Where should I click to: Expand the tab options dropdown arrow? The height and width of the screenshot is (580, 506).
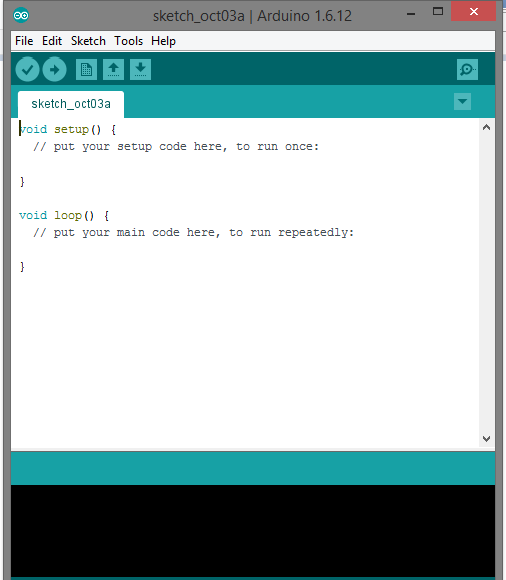[x=462, y=101]
